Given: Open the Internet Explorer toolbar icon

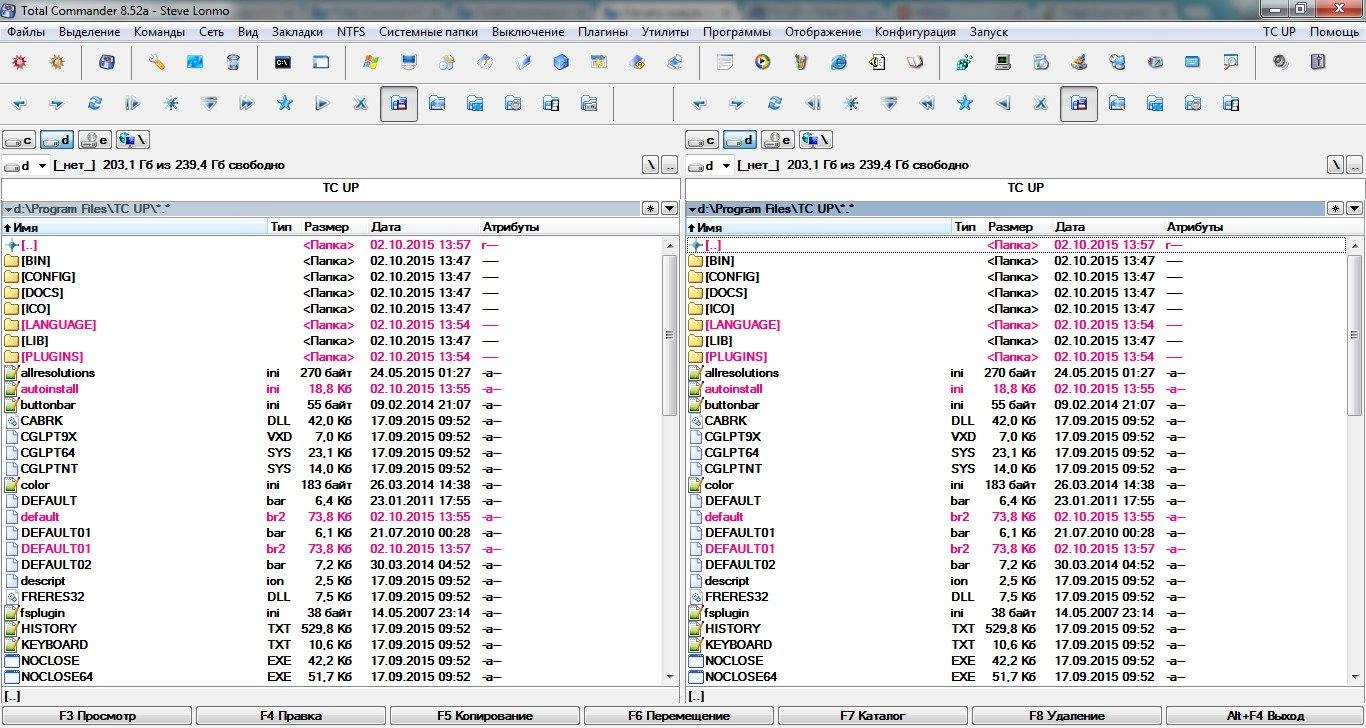Looking at the screenshot, I should click(839, 62).
